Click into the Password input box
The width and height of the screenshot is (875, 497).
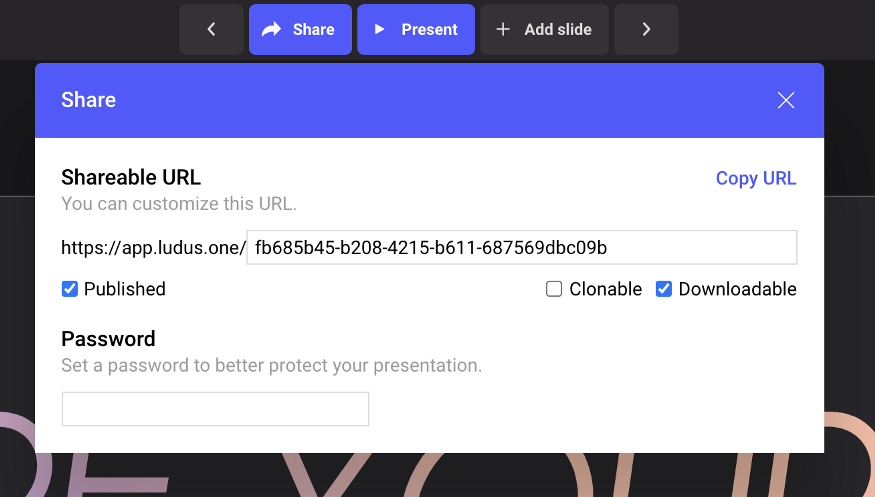[x=215, y=409]
